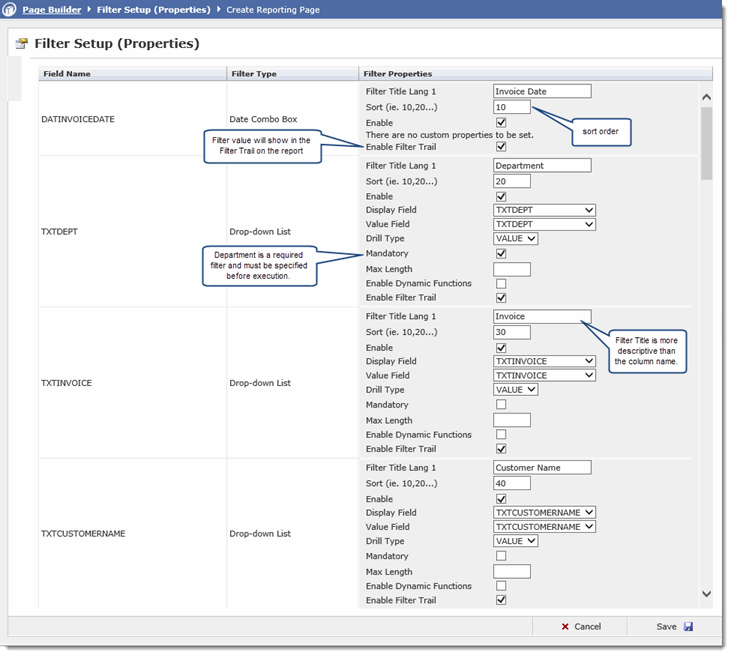Click Drop-down List type for TXTCUSTOMERNAME
731x655 pixels.
[x=260, y=534]
